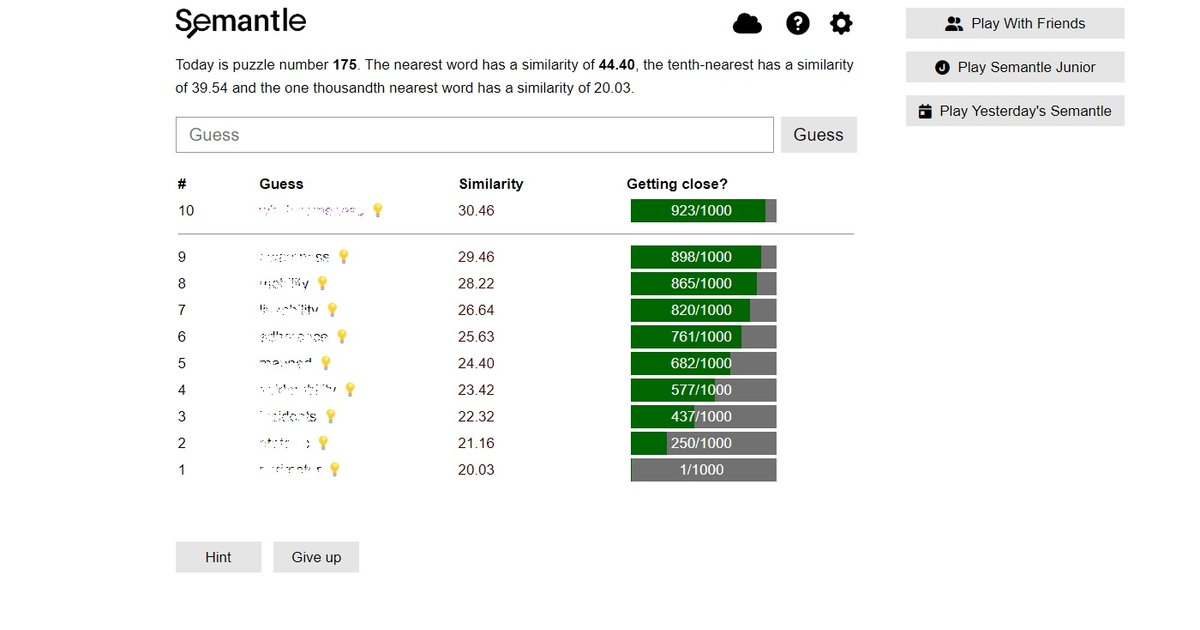The height and width of the screenshot is (630, 1200).
Task: Click the blurred guess word in row 6
Action: pyautogui.click(x=293, y=337)
